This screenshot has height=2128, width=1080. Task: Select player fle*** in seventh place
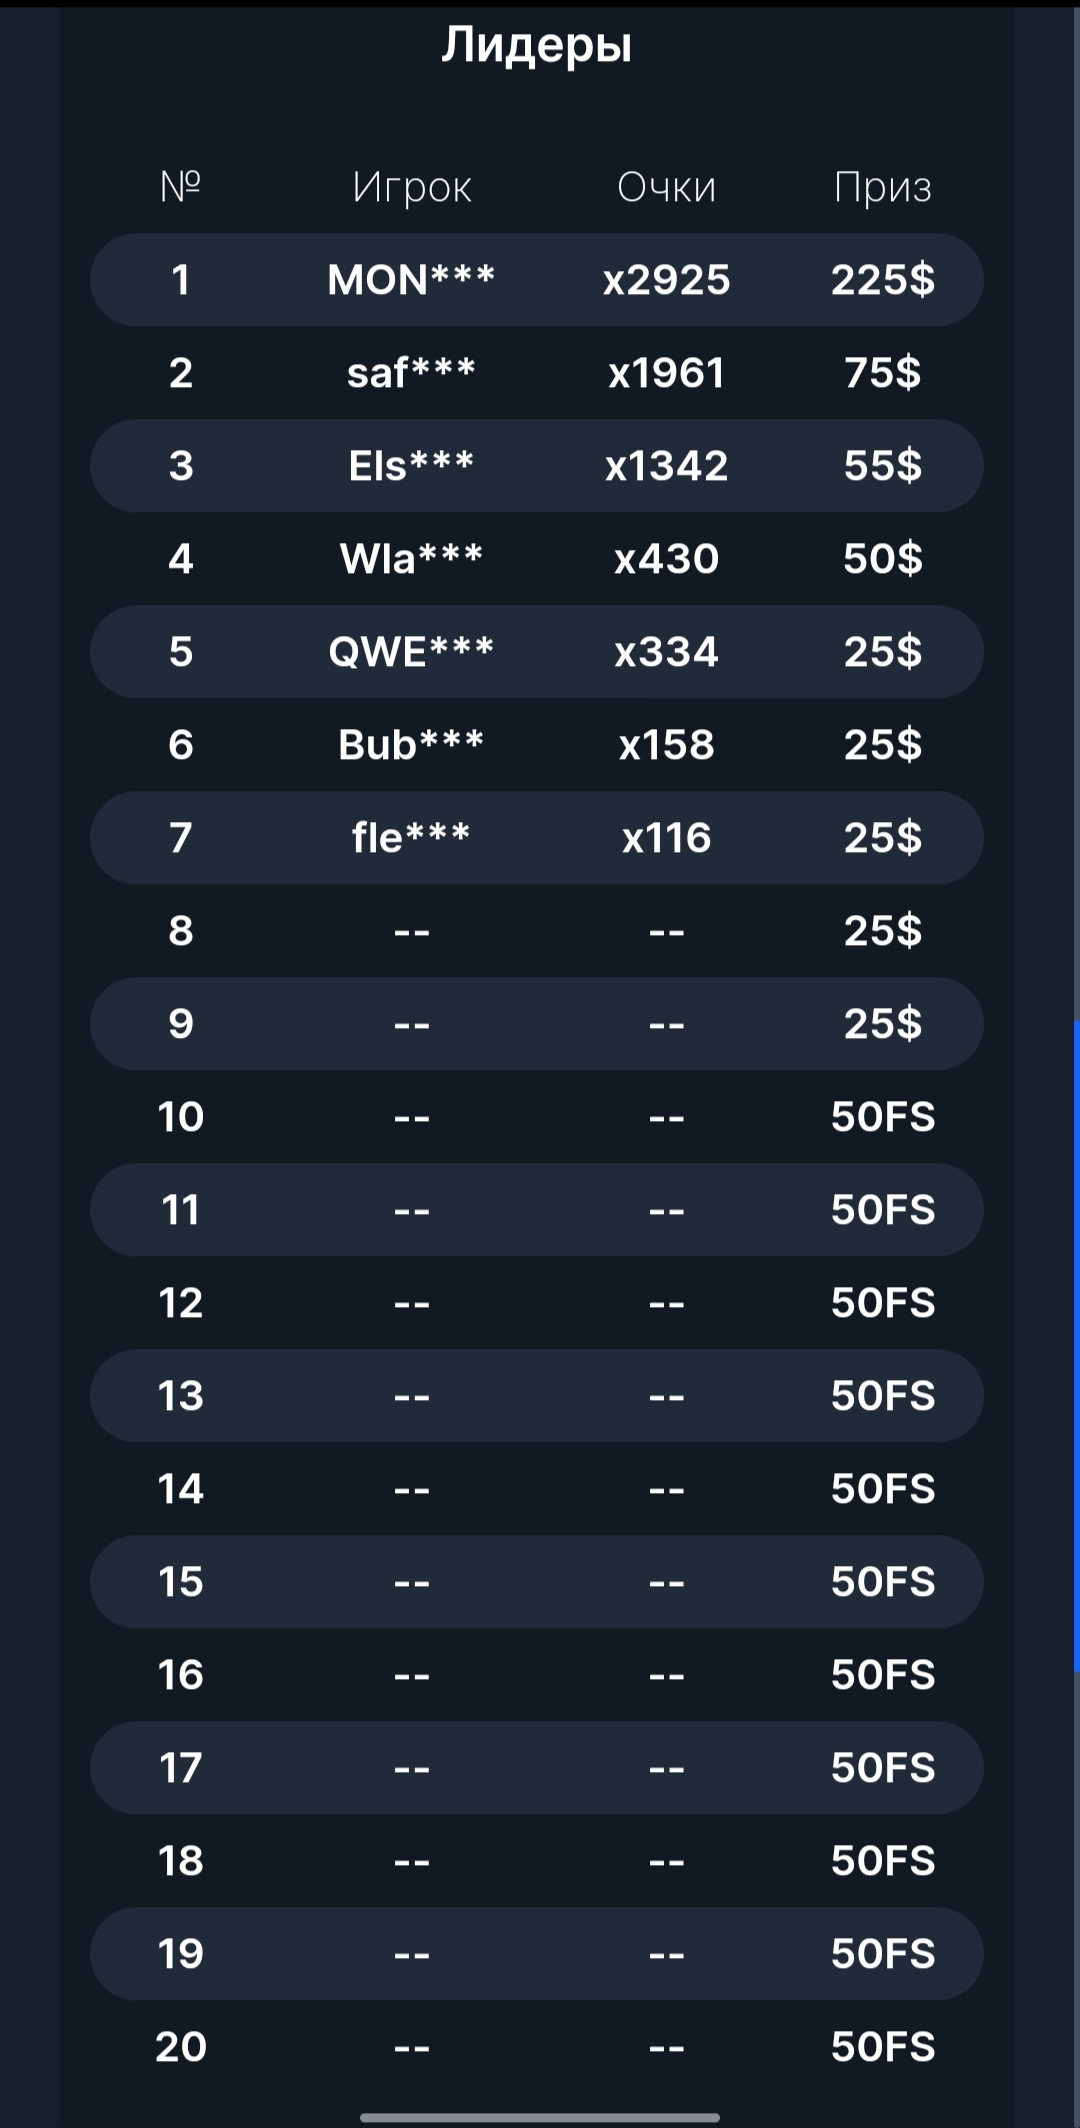tap(411, 838)
